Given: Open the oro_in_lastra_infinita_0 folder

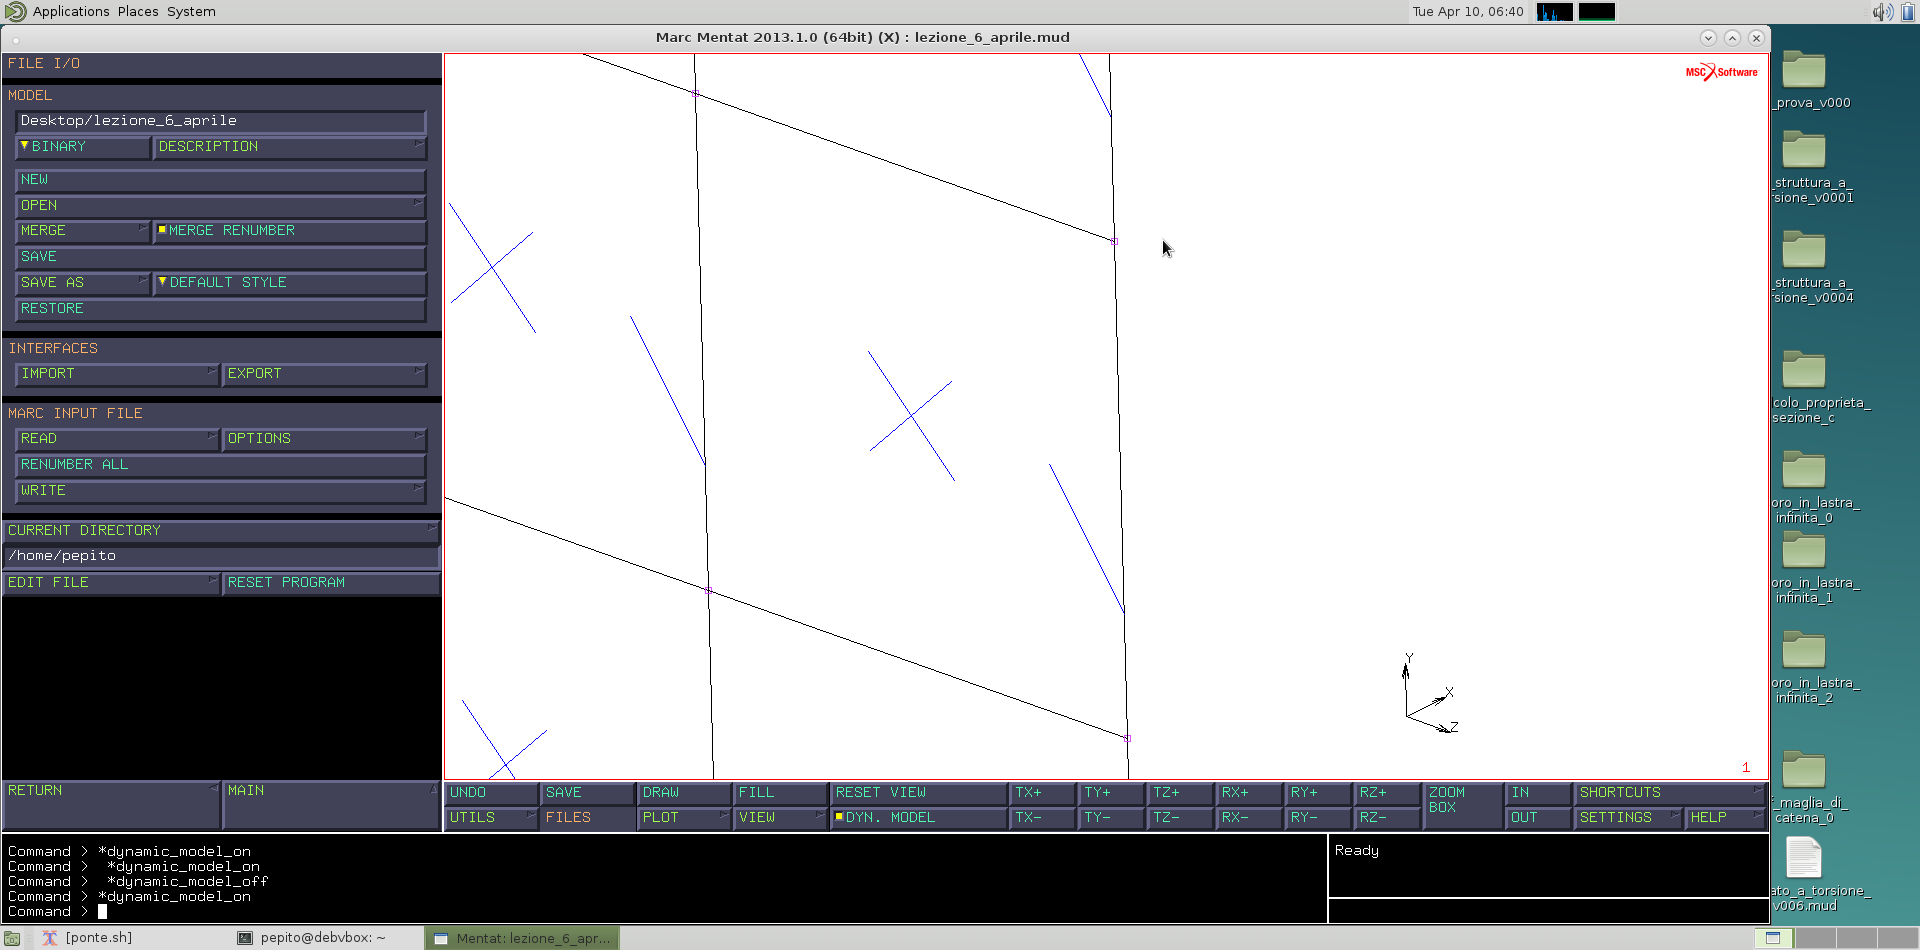Looking at the screenshot, I should click(x=1804, y=470).
